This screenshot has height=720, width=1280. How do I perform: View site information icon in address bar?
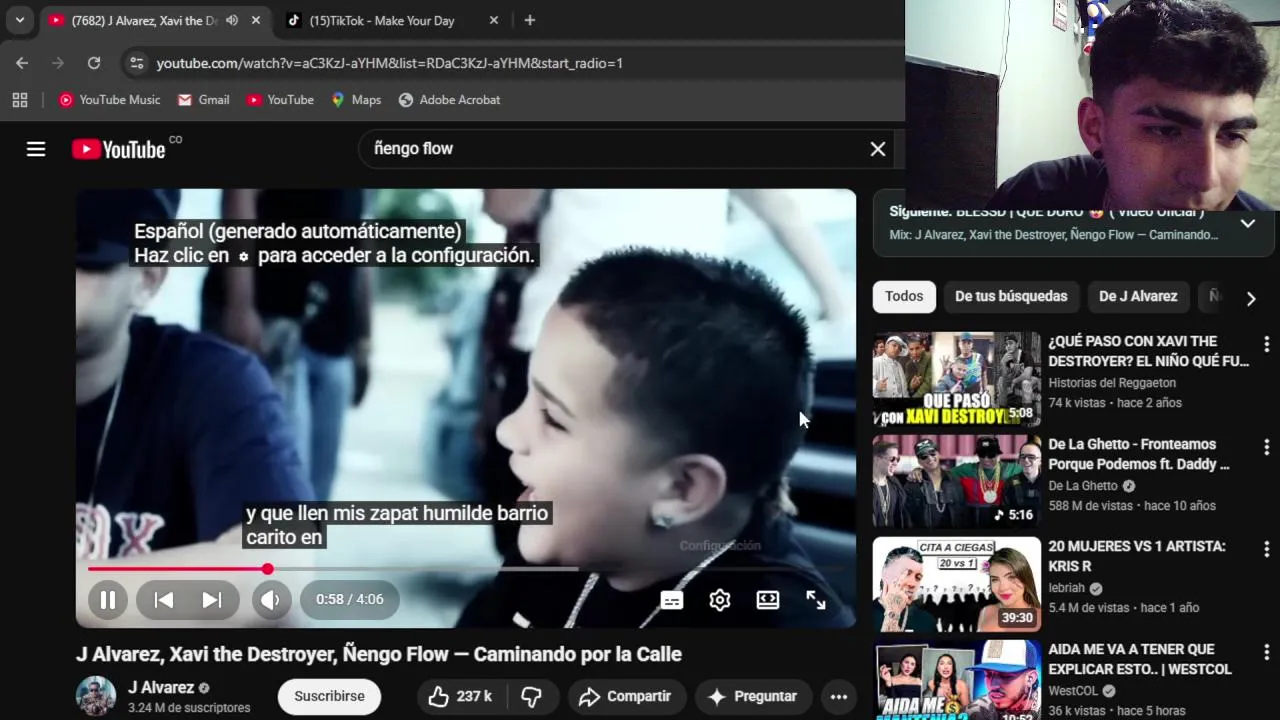[138, 63]
